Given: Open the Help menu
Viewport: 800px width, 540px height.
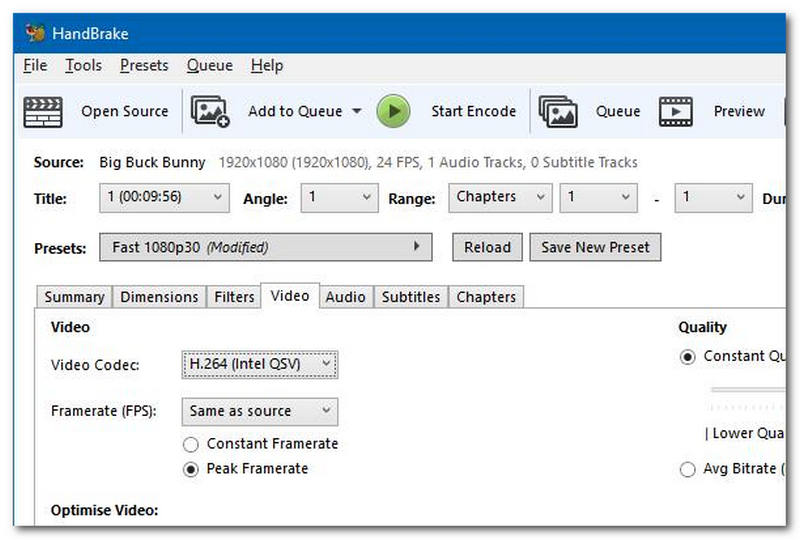Looking at the screenshot, I should coord(267,65).
